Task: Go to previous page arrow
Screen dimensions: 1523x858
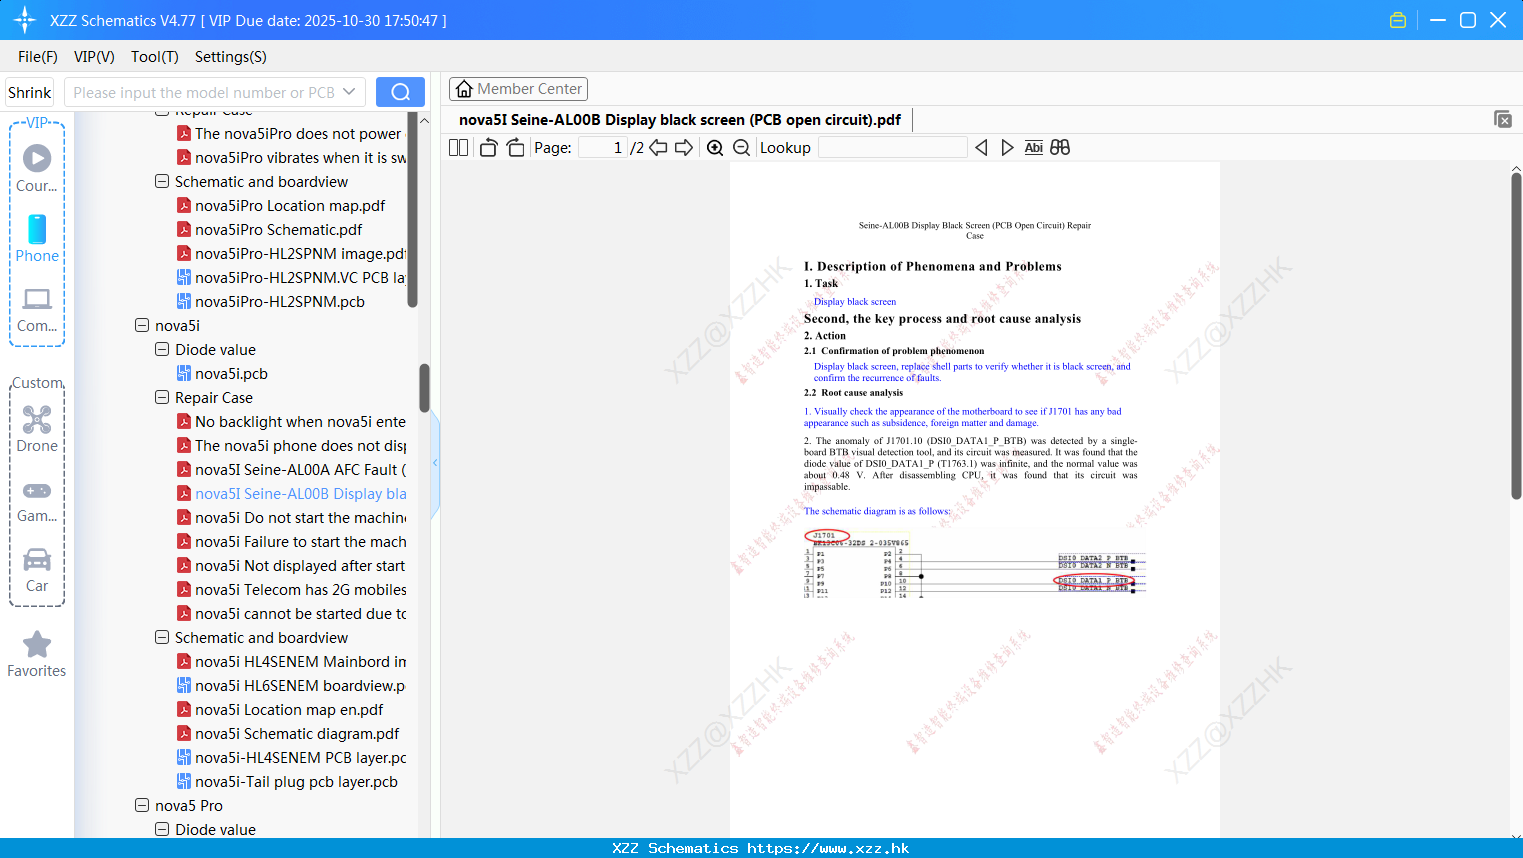Action: (x=658, y=148)
